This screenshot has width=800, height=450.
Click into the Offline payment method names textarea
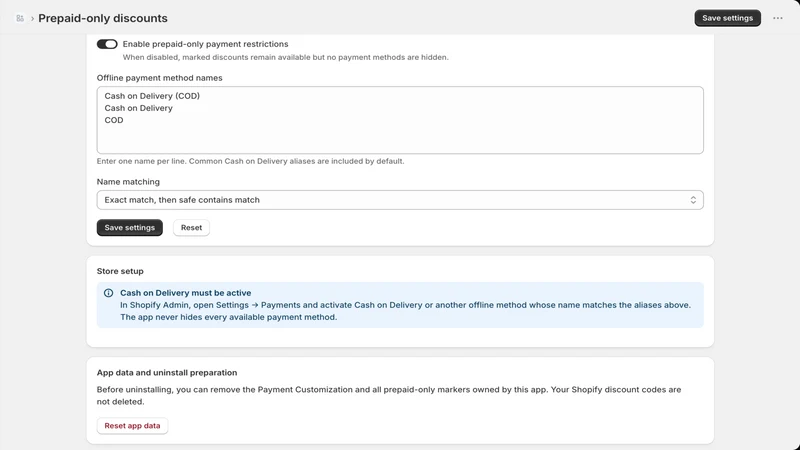click(x=400, y=120)
